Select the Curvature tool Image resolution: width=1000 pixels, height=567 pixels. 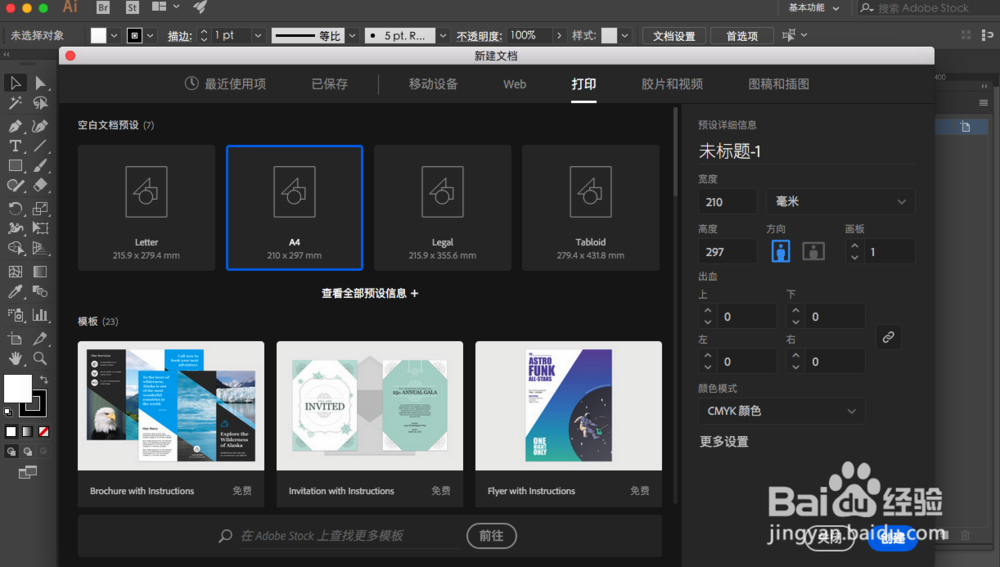40,126
